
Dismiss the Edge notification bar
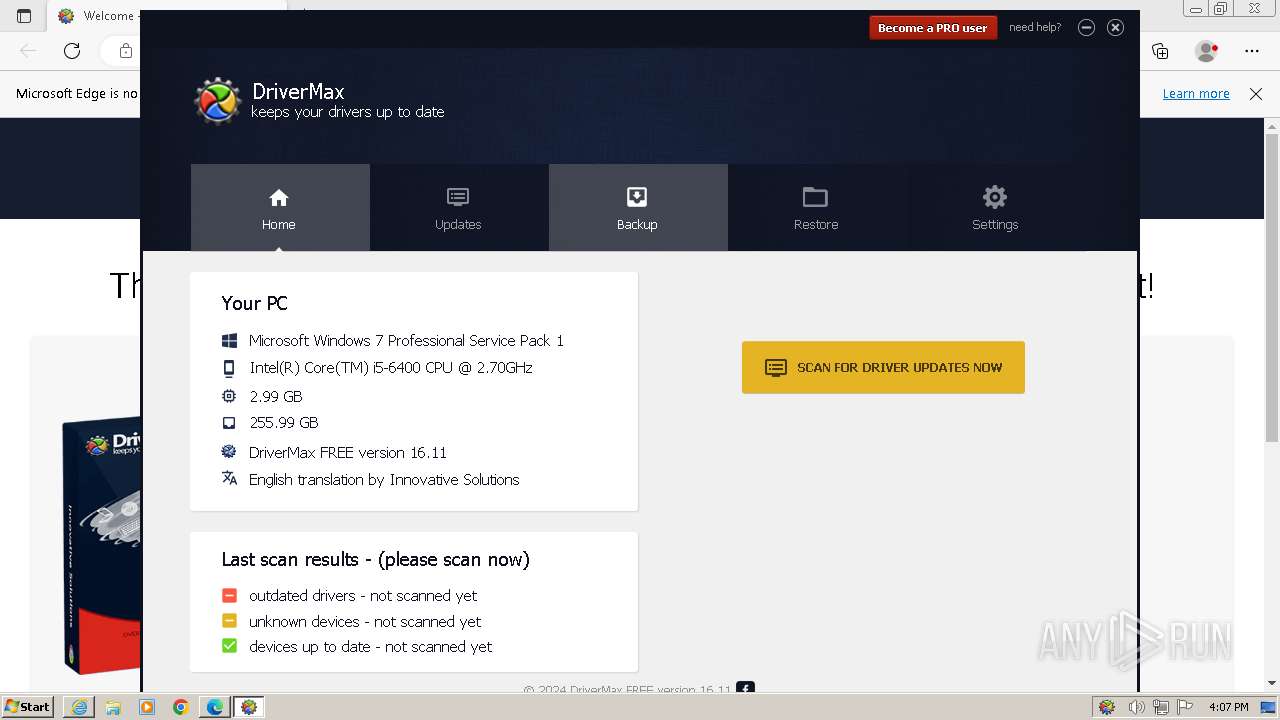[x=1256, y=93]
